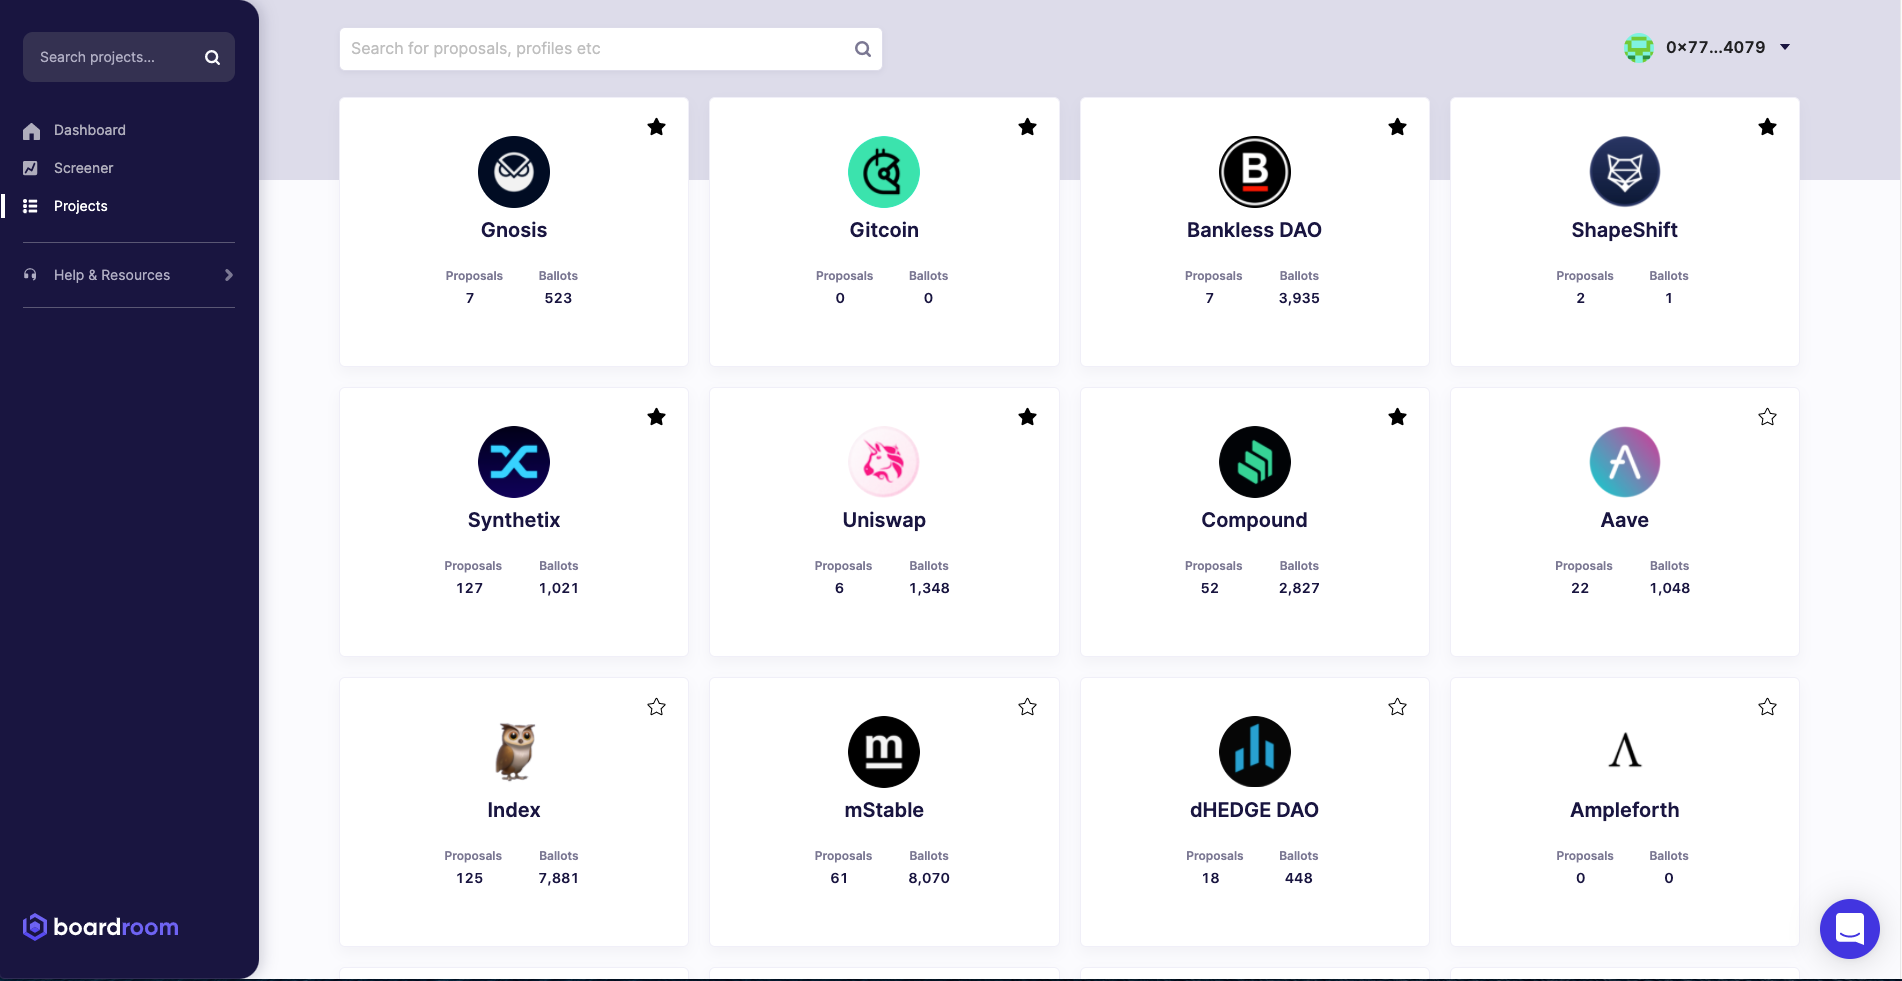
Task: Select the ShapeShift fox logo
Action: [x=1624, y=172]
